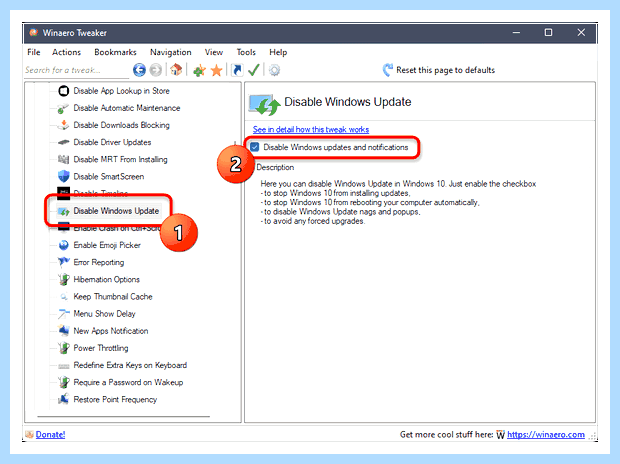620x464 pixels.
Task: Click the Disable Automatic Maintenance icon
Action: pyautogui.click(x=64, y=108)
